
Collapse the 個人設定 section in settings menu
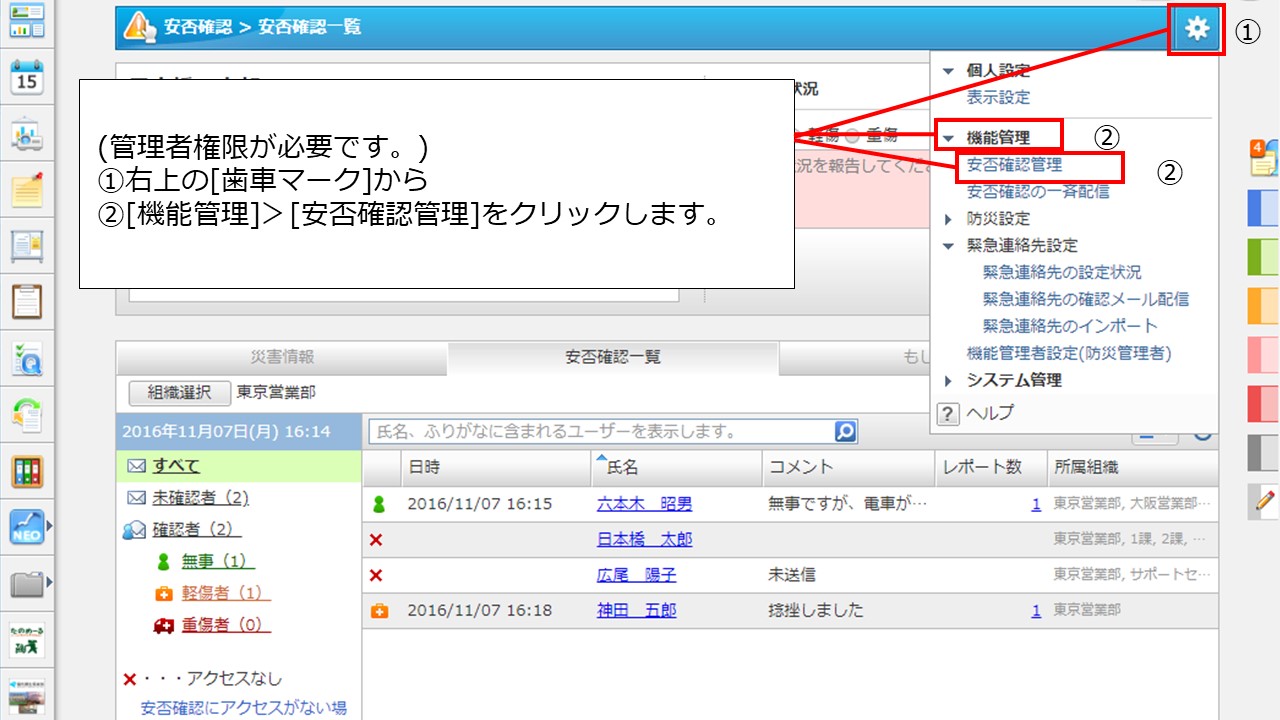pyautogui.click(x=949, y=71)
